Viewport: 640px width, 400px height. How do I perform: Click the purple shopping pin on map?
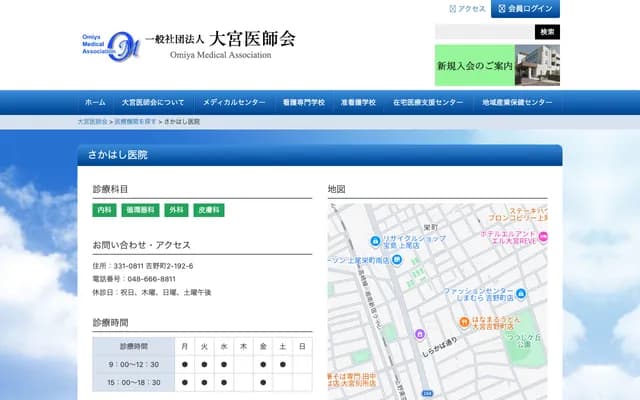point(420,333)
